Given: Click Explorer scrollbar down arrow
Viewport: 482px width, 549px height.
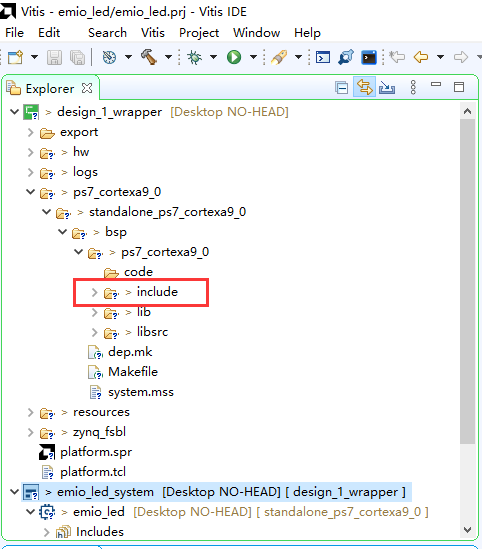Looking at the screenshot, I should click(468, 529).
